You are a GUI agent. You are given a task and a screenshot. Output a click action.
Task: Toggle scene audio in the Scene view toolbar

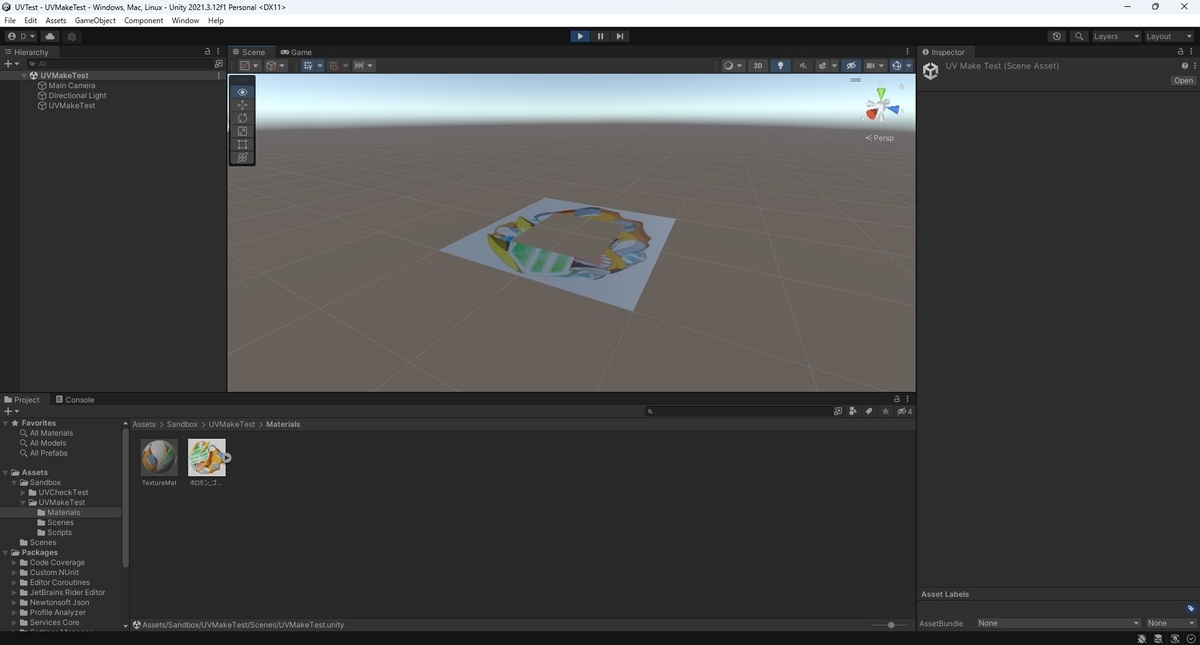(803, 65)
